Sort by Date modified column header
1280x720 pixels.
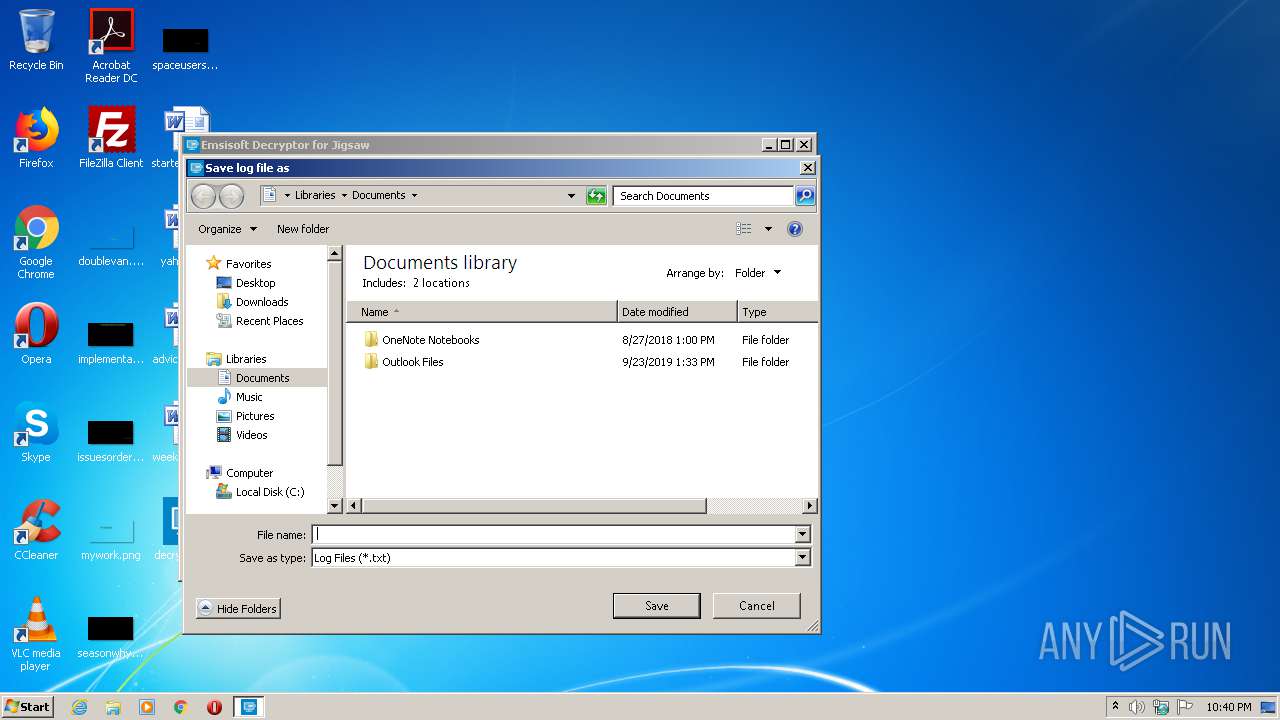pyautogui.click(x=677, y=312)
